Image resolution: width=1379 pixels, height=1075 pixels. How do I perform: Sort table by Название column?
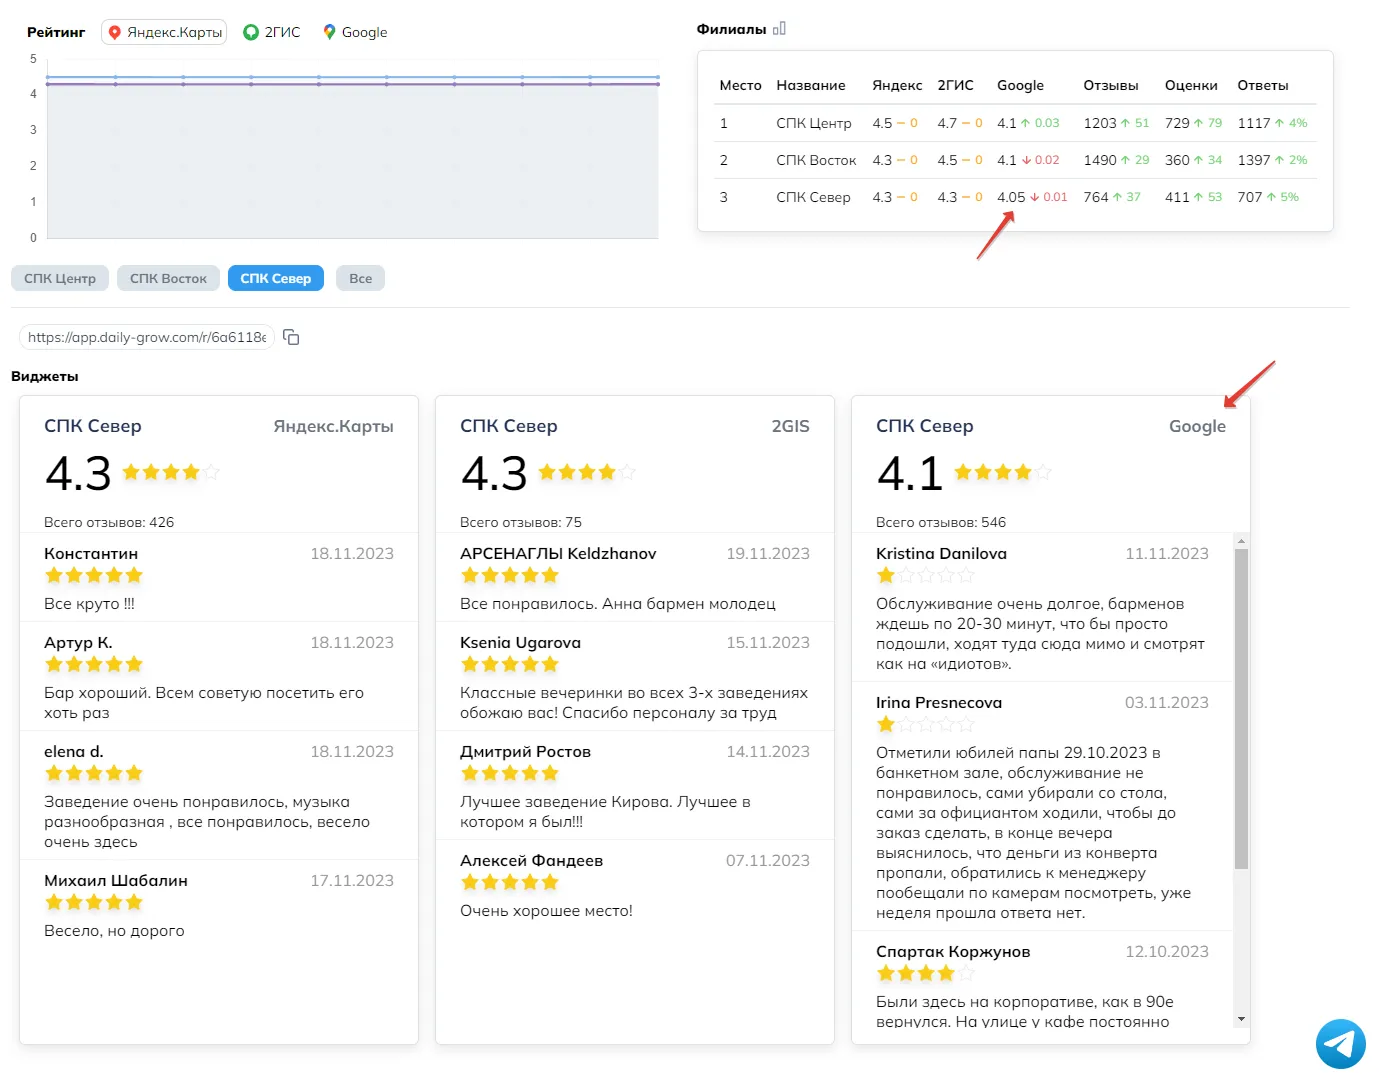click(x=811, y=85)
